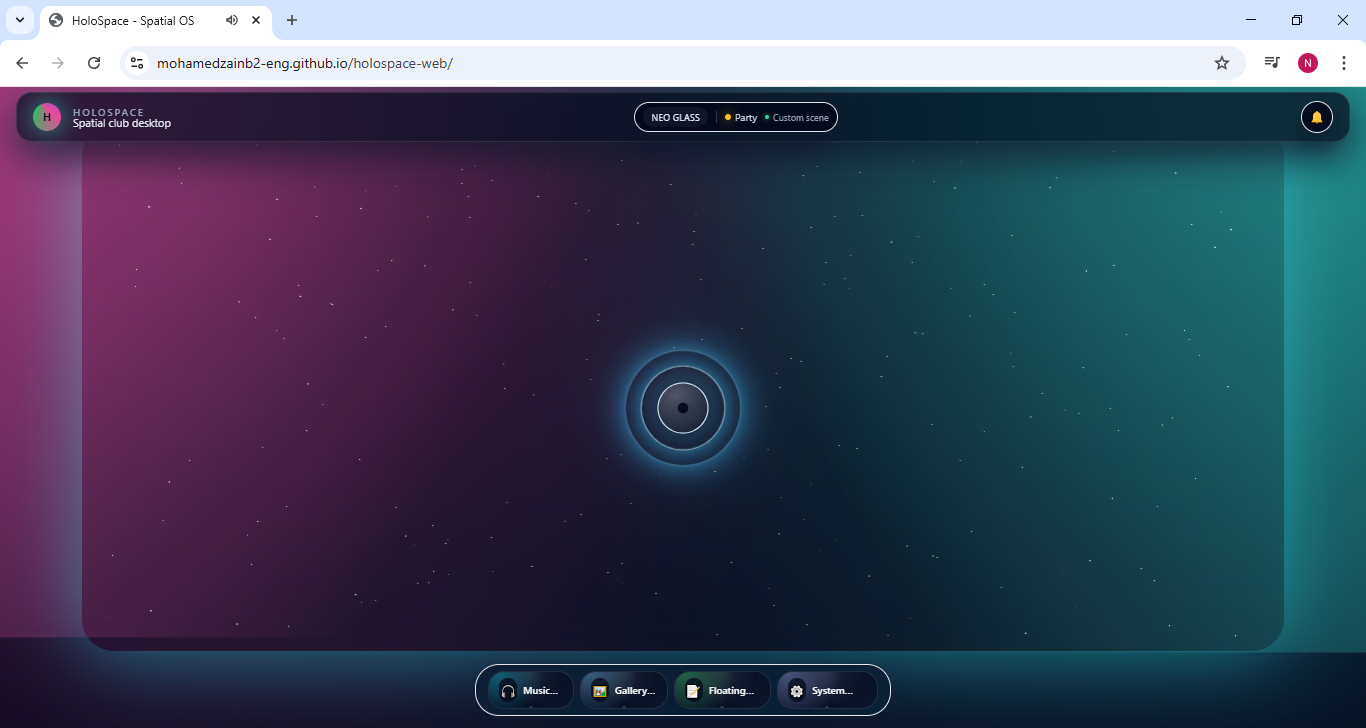
Task: Open the notifications bell
Action: pos(1316,117)
